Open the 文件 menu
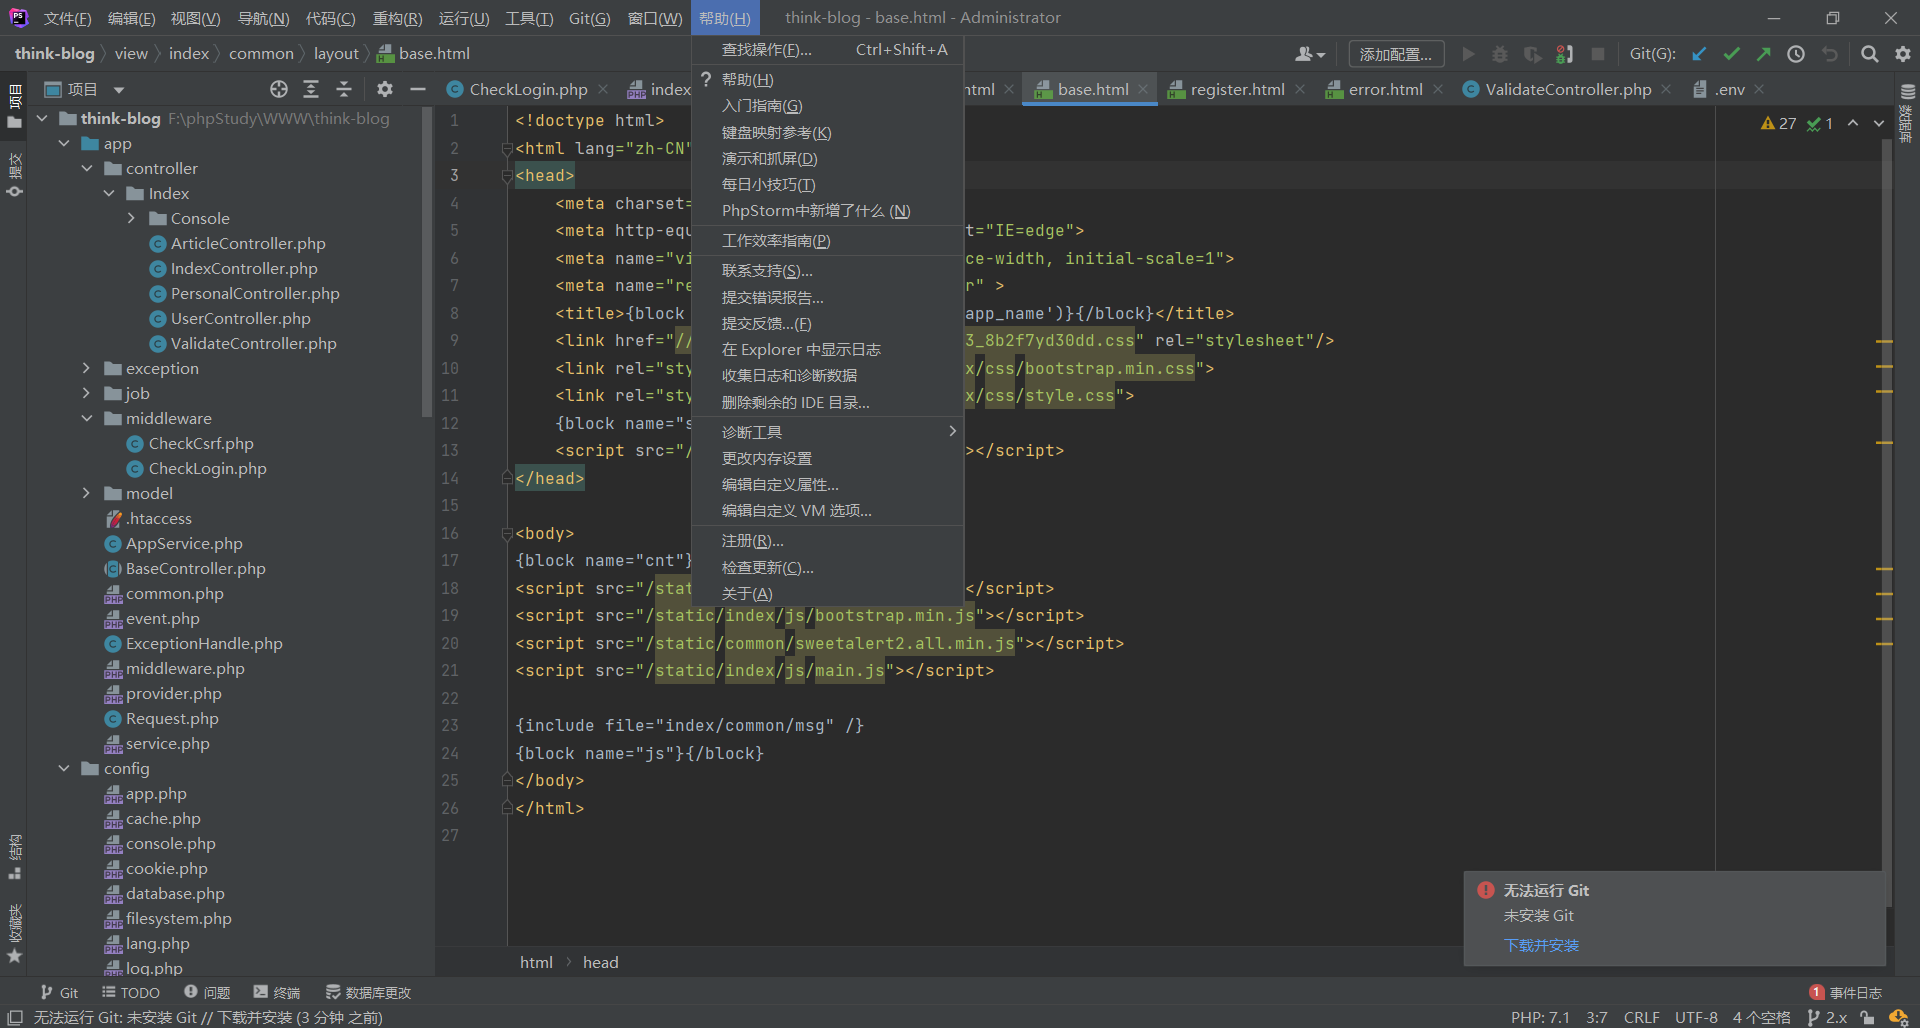The image size is (1920, 1028). point(67,18)
